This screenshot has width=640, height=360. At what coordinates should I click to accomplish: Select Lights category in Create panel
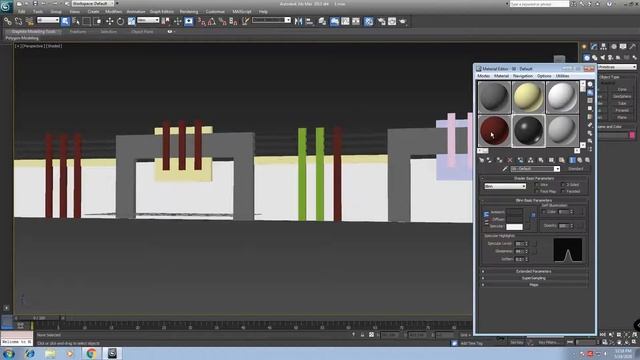tap(603, 58)
